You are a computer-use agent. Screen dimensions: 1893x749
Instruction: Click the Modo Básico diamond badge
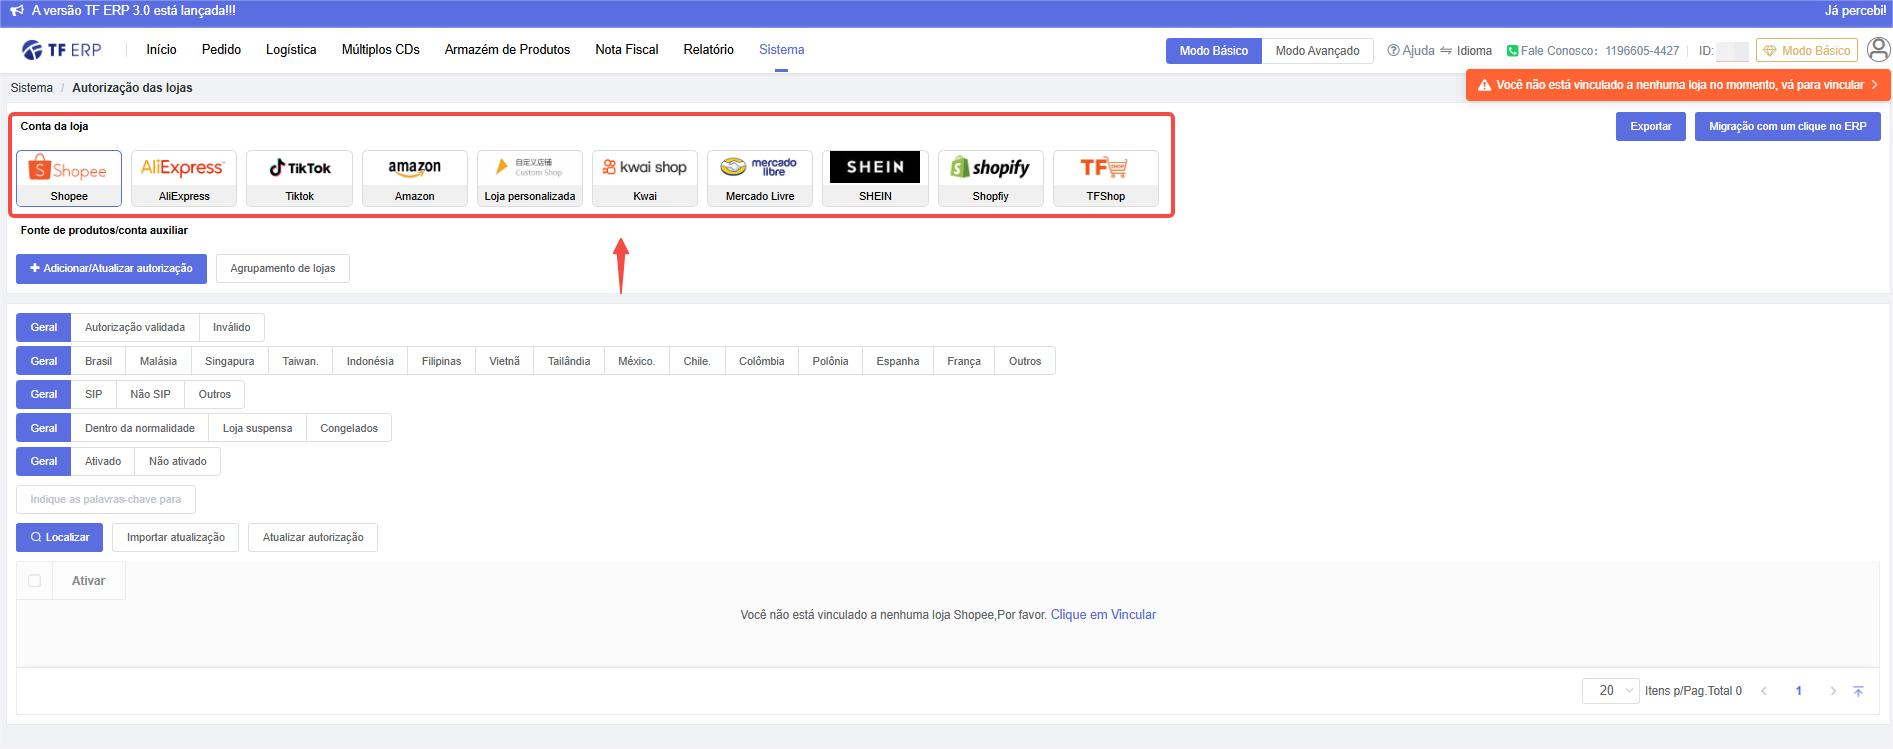(1807, 50)
